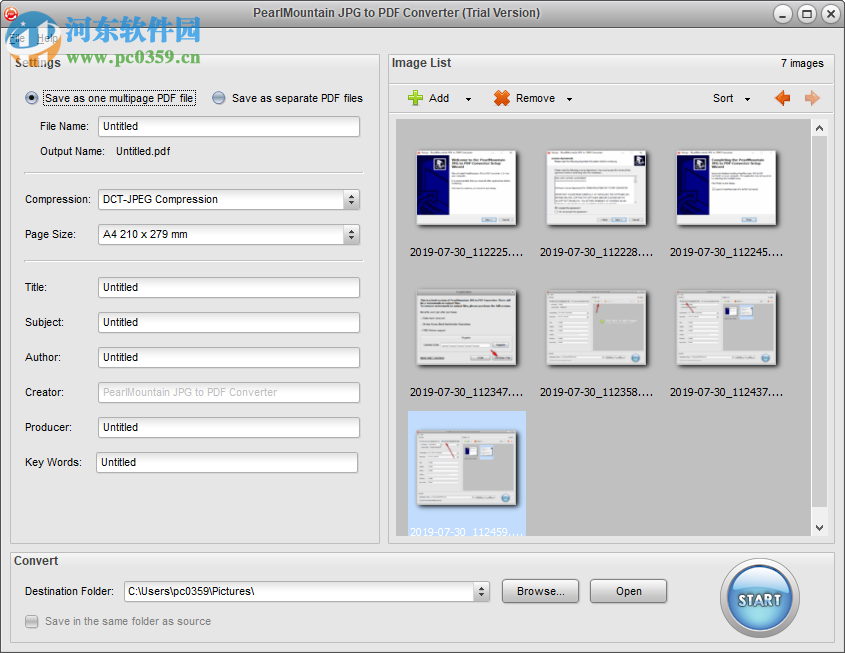Screen dimensions: 845x653
Task: Expand the Add button dropdown arrow
Action: click(x=466, y=98)
